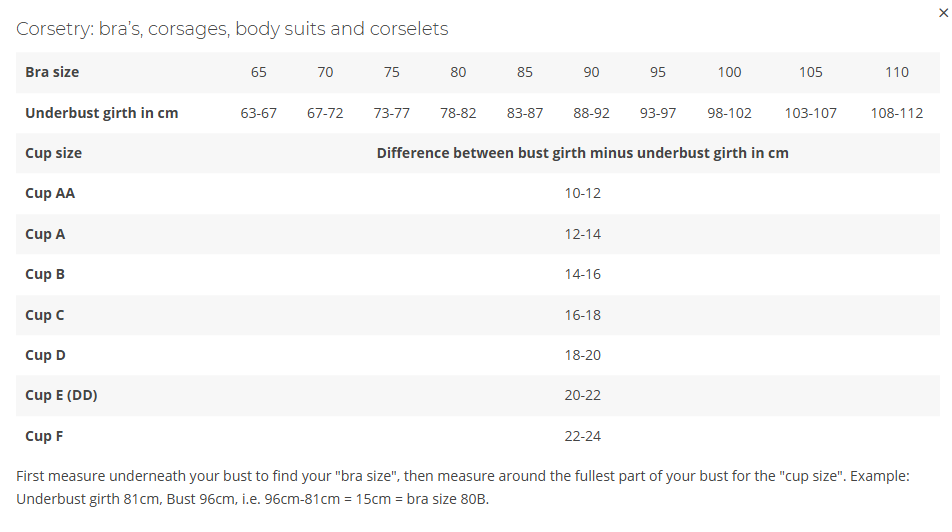The image size is (952, 532).
Task: Select the underbust girth 108-112 cell
Action: tap(897, 113)
